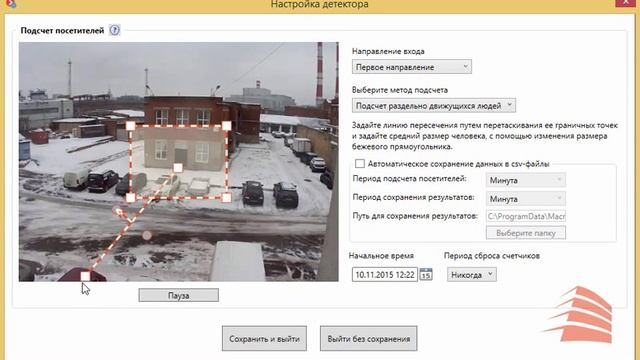Image resolution: width=640 pixels, height=360 pixels.
Task: Enable automatic saving to csv files checkbox
Action: click(360, 164)
